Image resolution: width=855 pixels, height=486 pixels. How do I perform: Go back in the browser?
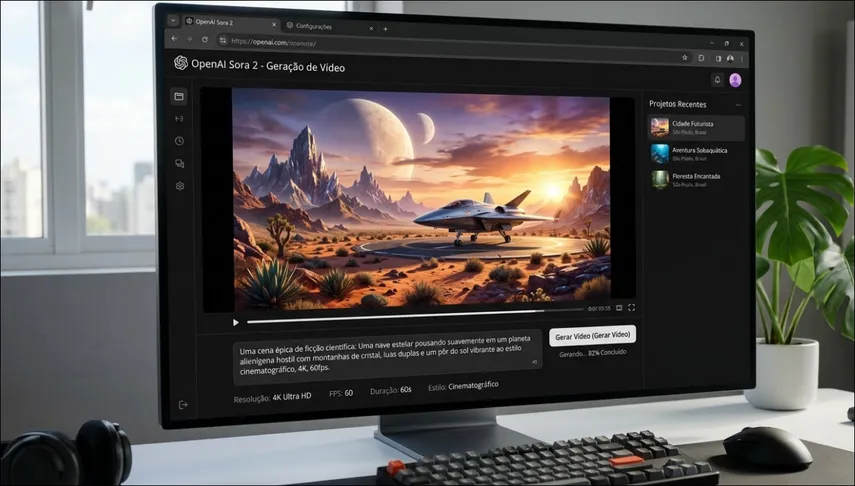pos(174,38)
